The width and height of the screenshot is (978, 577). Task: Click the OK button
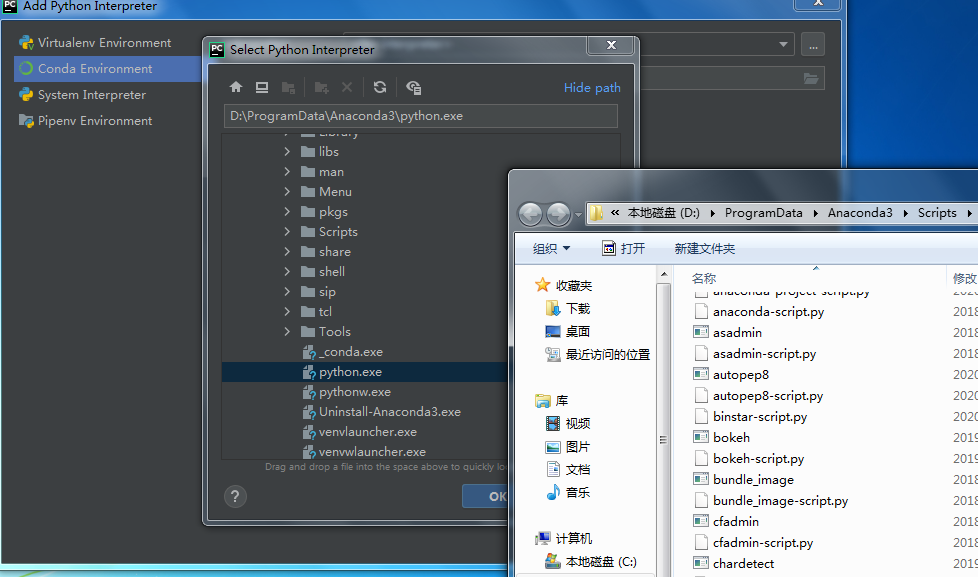click(x=486, y=496)
